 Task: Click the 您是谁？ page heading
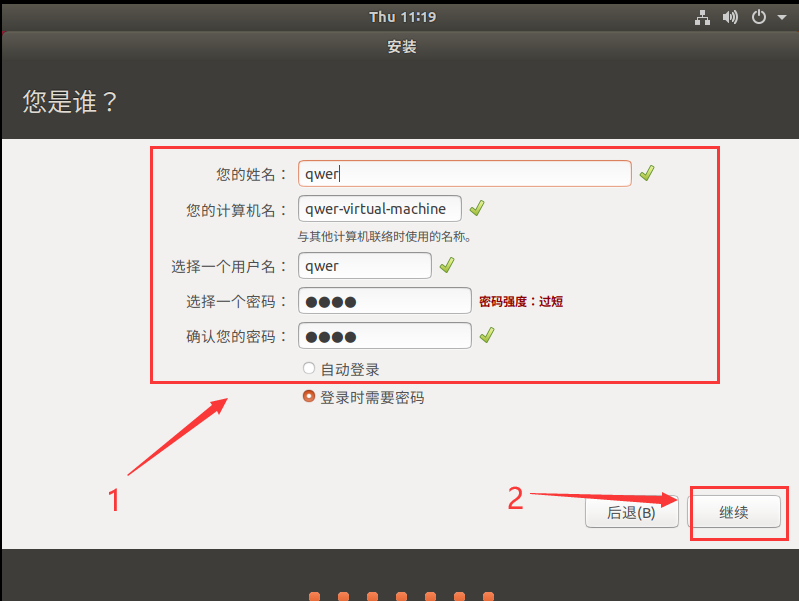[x=70, y=102]
